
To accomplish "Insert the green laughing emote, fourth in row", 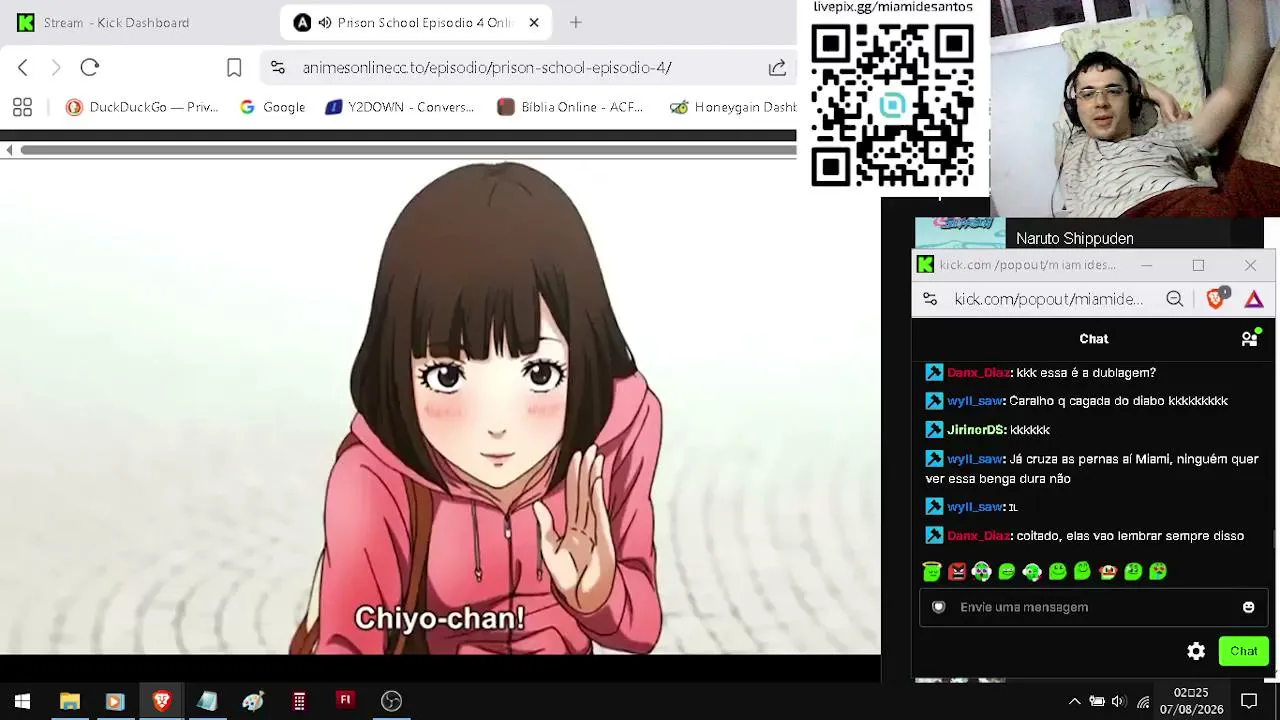I will point(1007,572).
